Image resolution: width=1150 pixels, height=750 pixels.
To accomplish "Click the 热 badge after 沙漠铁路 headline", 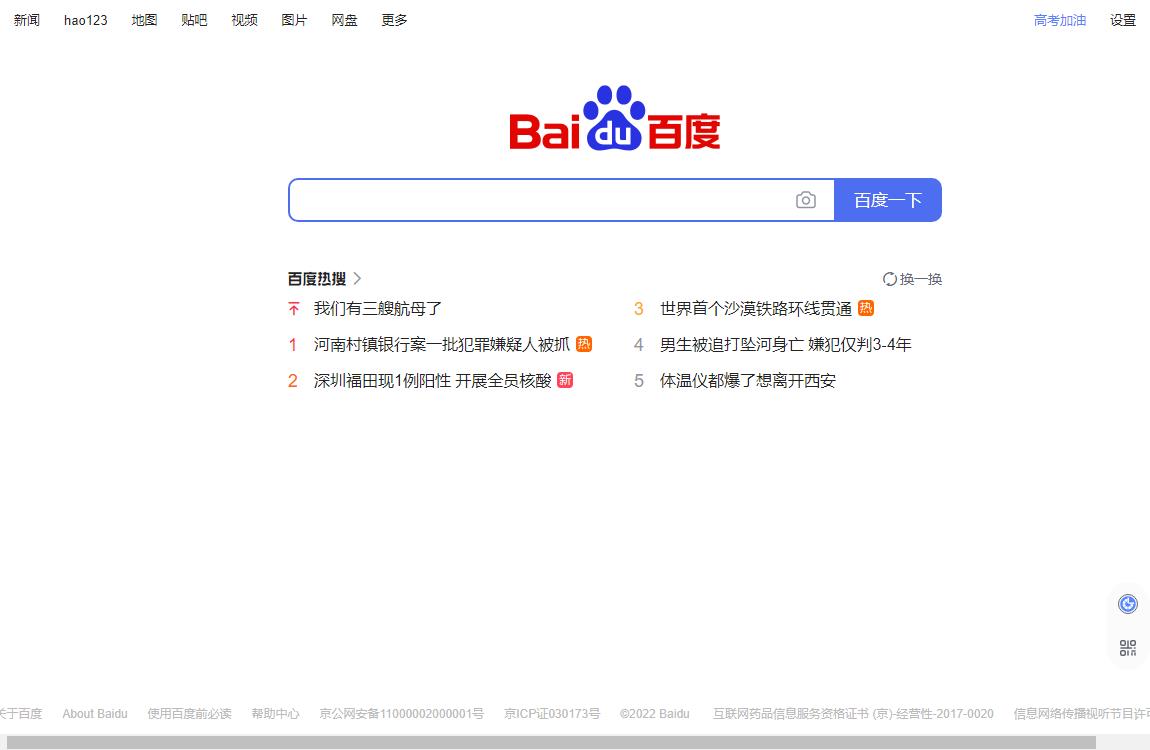I will (865, 308).
